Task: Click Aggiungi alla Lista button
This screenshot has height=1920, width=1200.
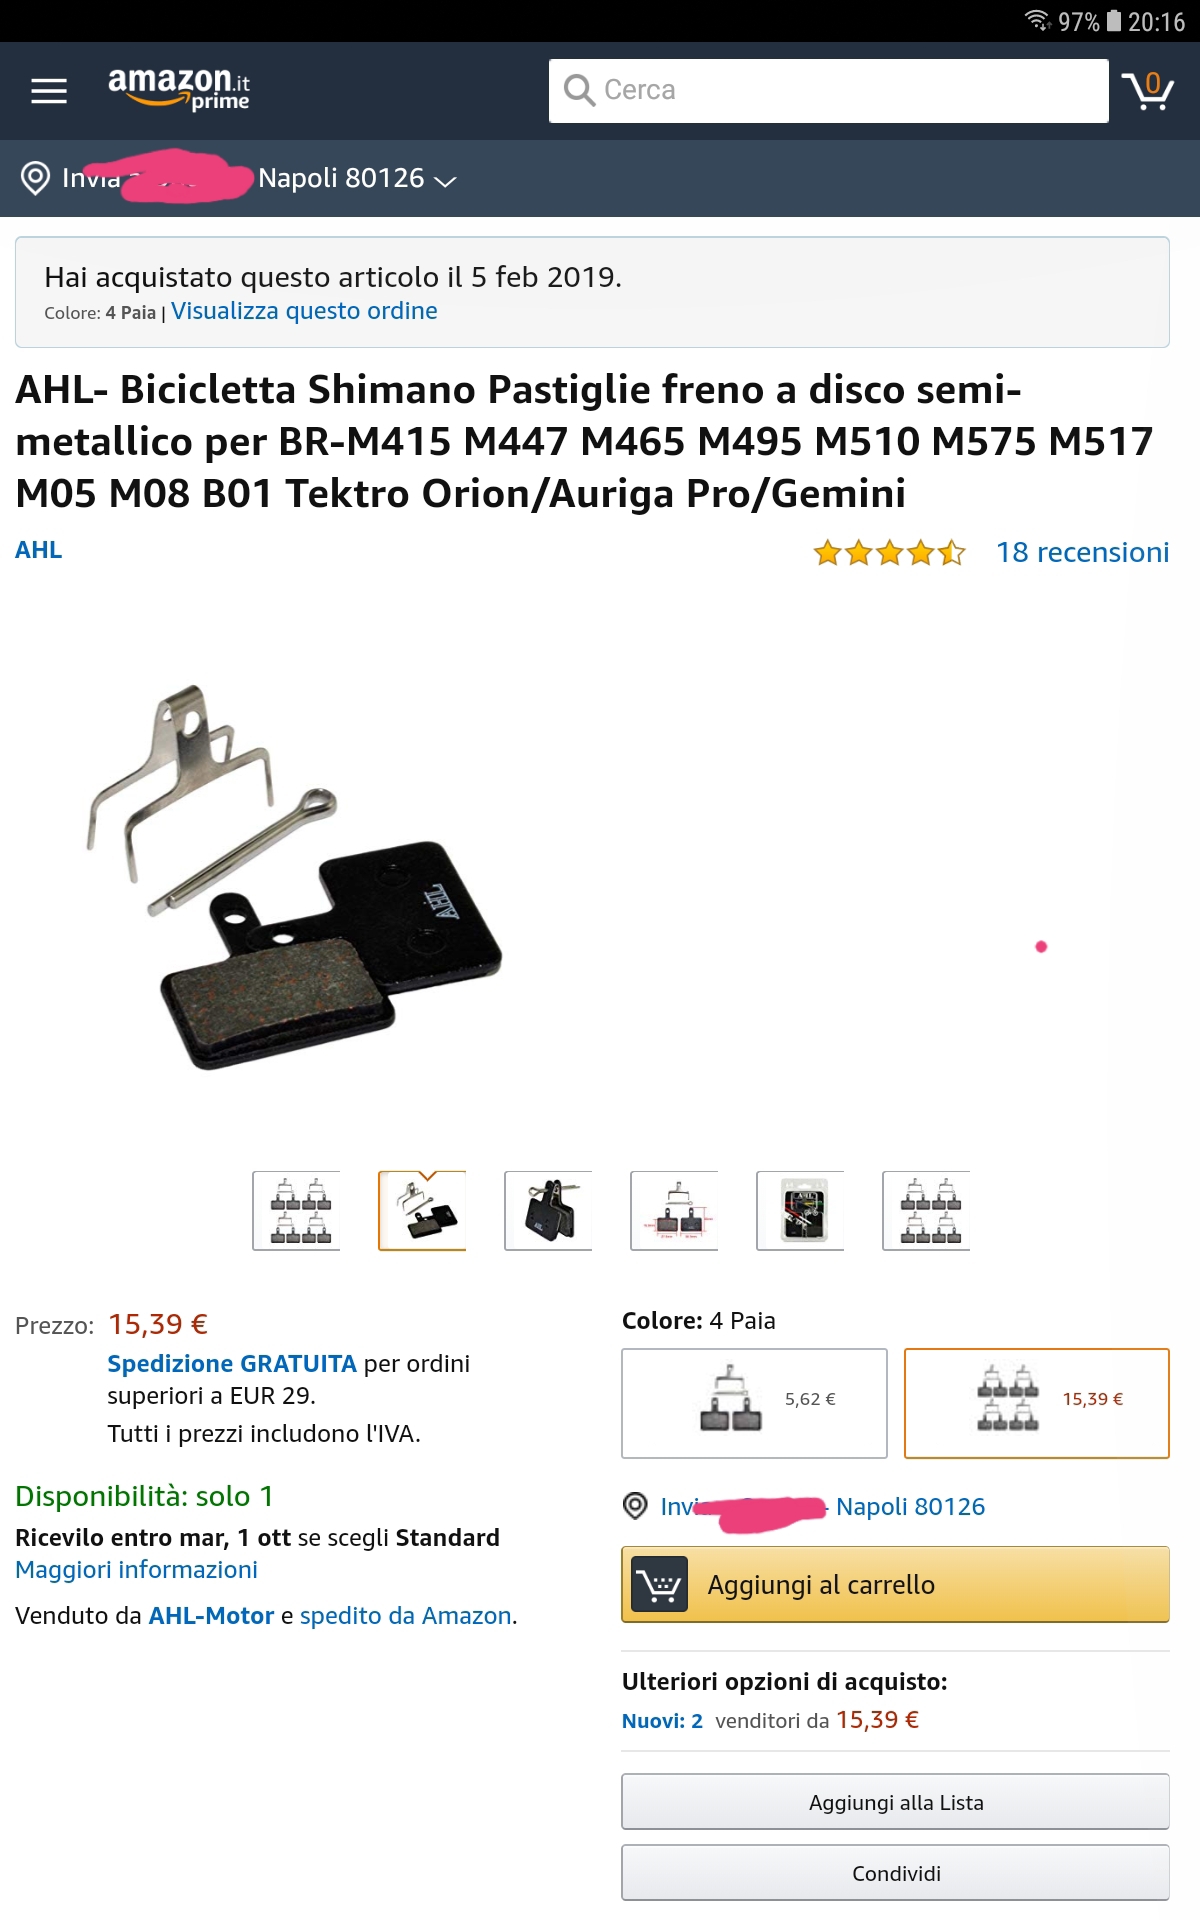Action: [896, 1802]
